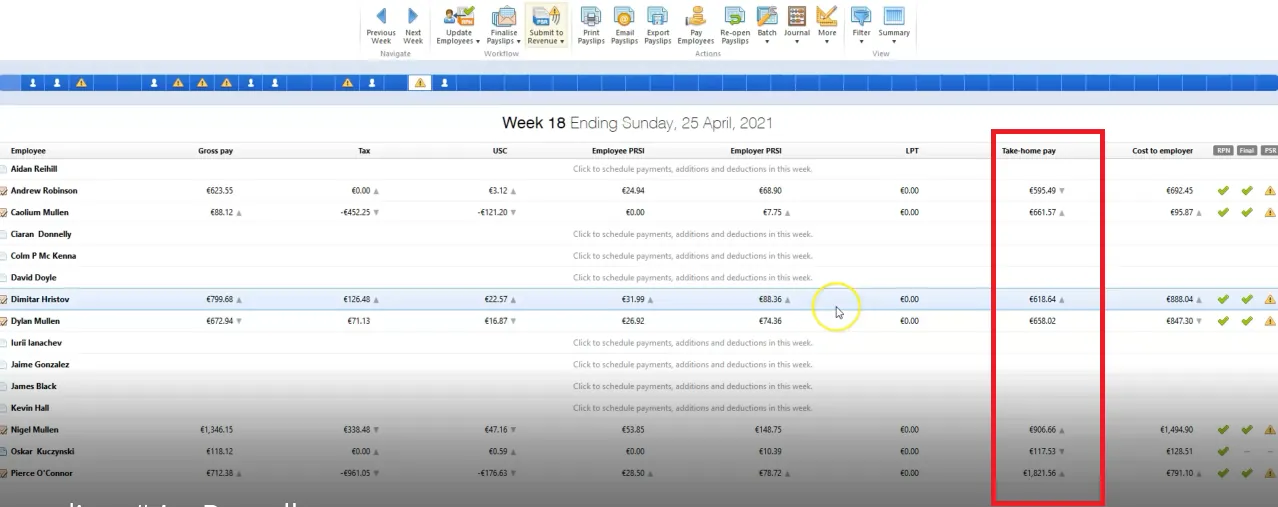The width and height of the screenshot is (1278, 507).
Task: Select employee Dylan Mullen
Action: click(x=35, y=321)
